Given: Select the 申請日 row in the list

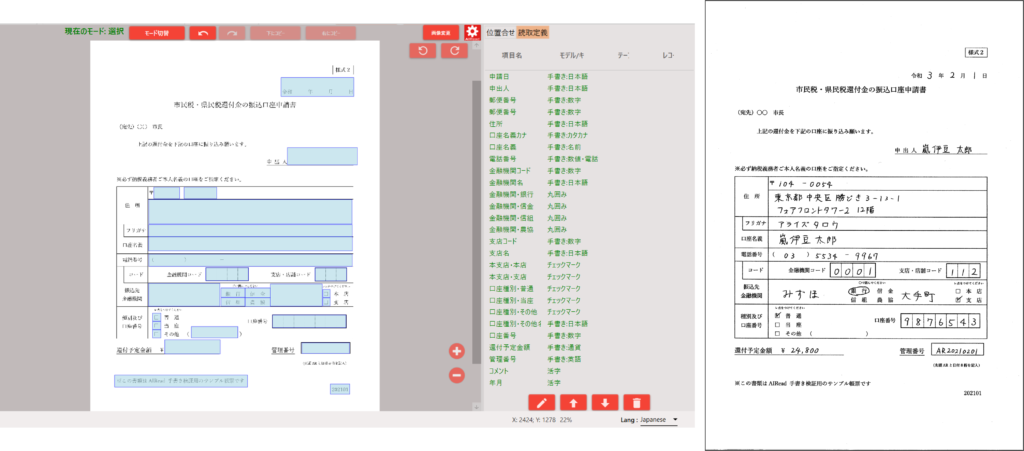Looking at the screenshot, I should pos(499,76).
